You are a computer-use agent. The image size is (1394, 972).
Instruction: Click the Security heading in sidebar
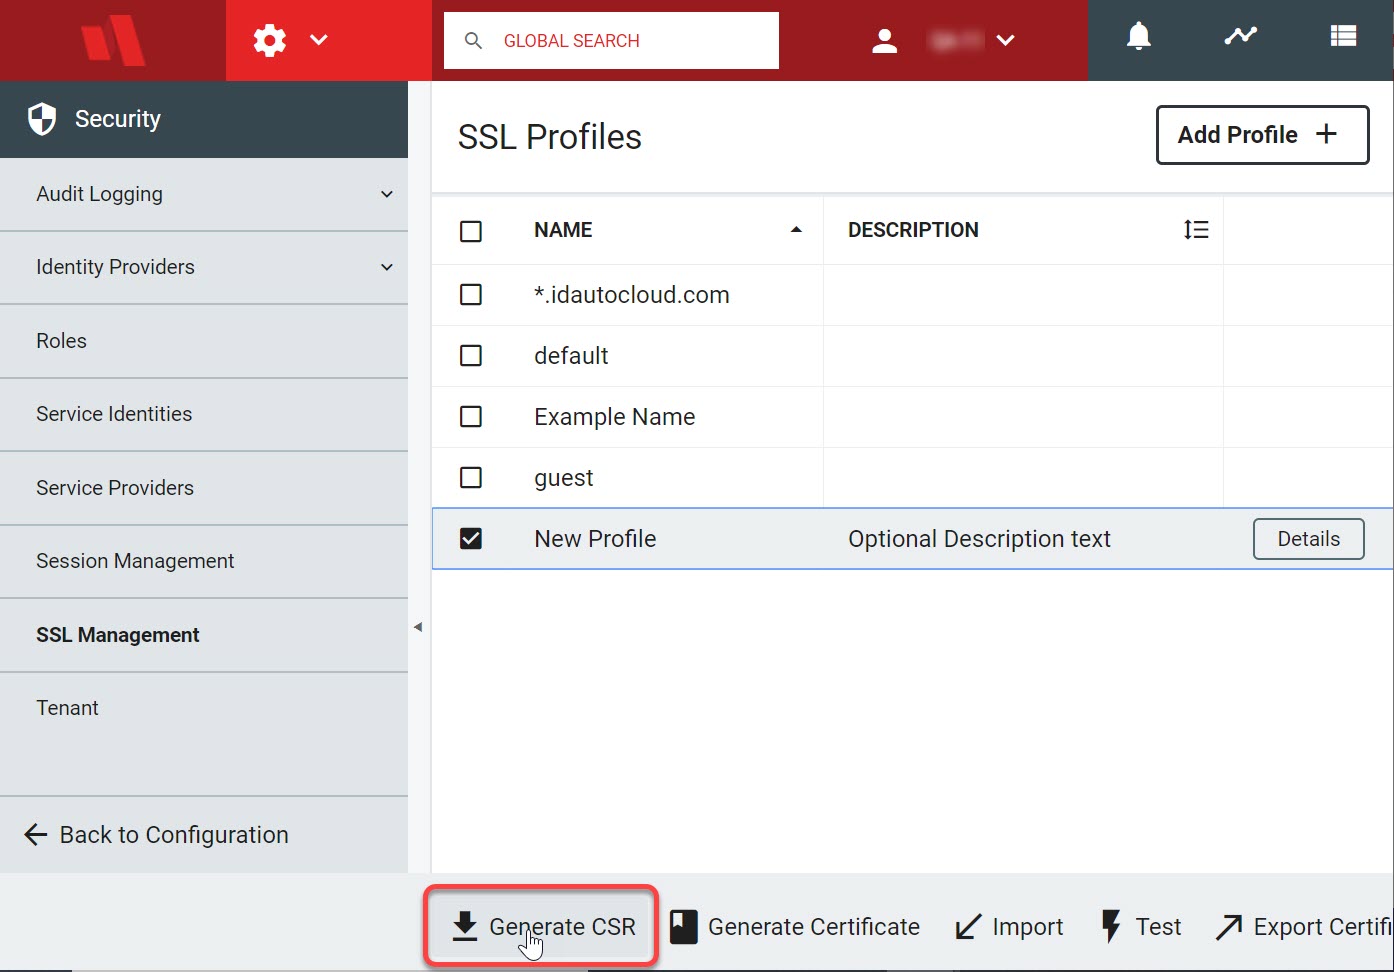118,119
